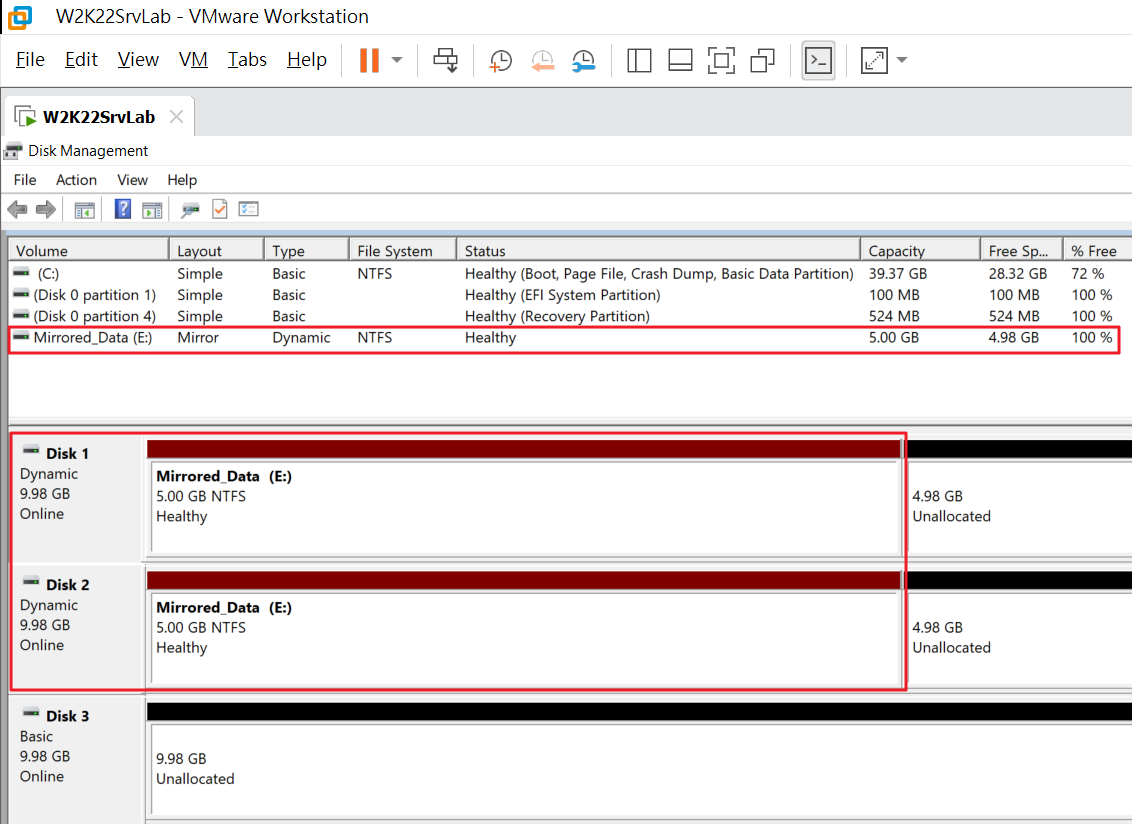
Task: Click 39.37 GB capacity cell for (C:)
Action: tap(897, 274)
